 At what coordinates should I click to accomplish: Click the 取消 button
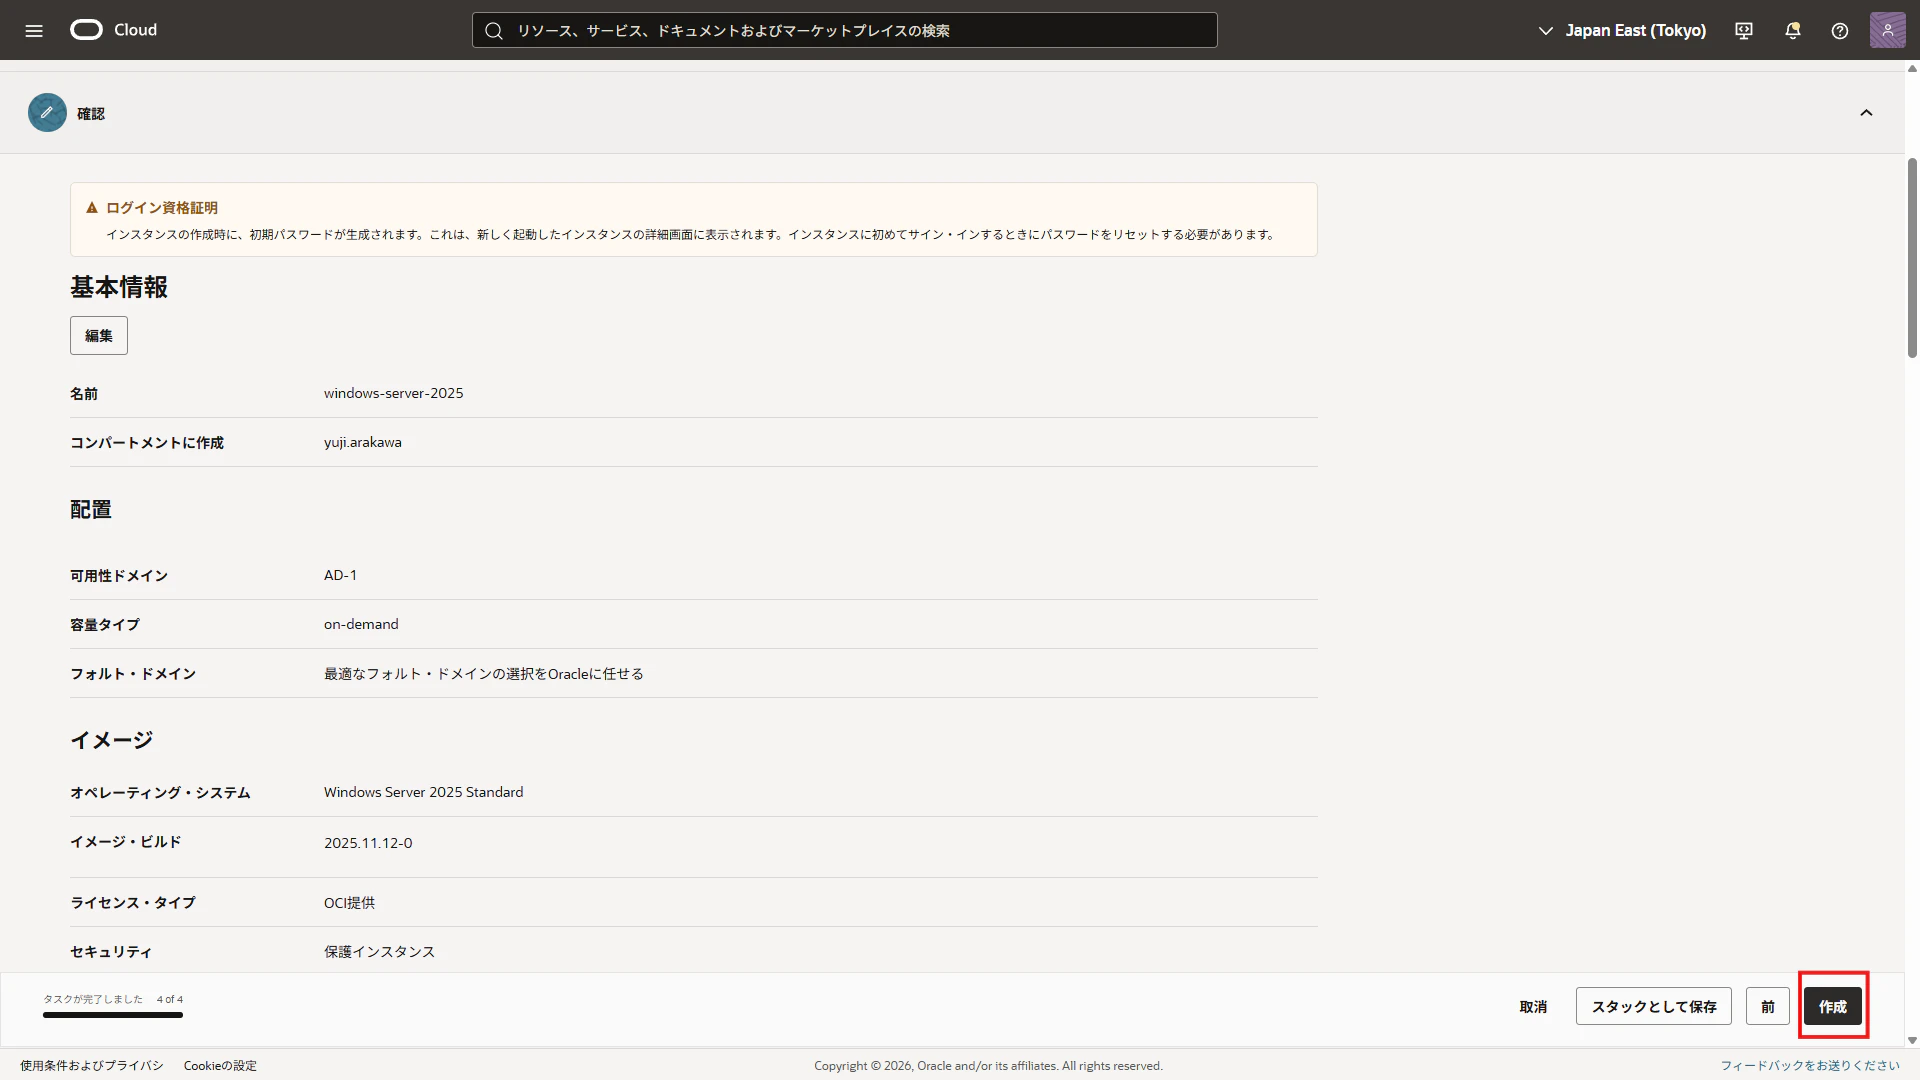click(x=1533, y=1007)
